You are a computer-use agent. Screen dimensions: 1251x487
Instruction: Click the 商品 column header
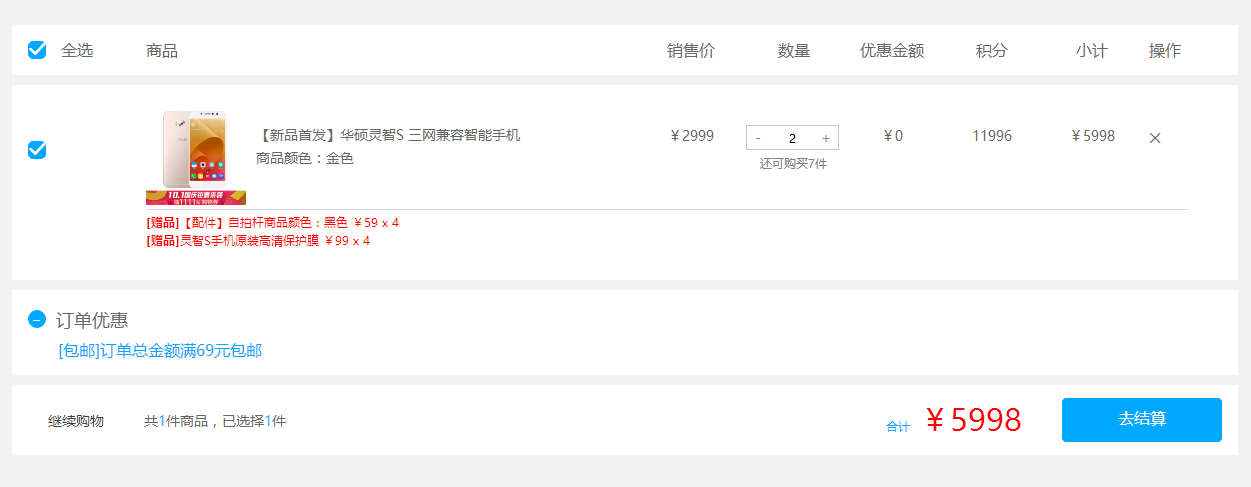[x=162, y=50]
